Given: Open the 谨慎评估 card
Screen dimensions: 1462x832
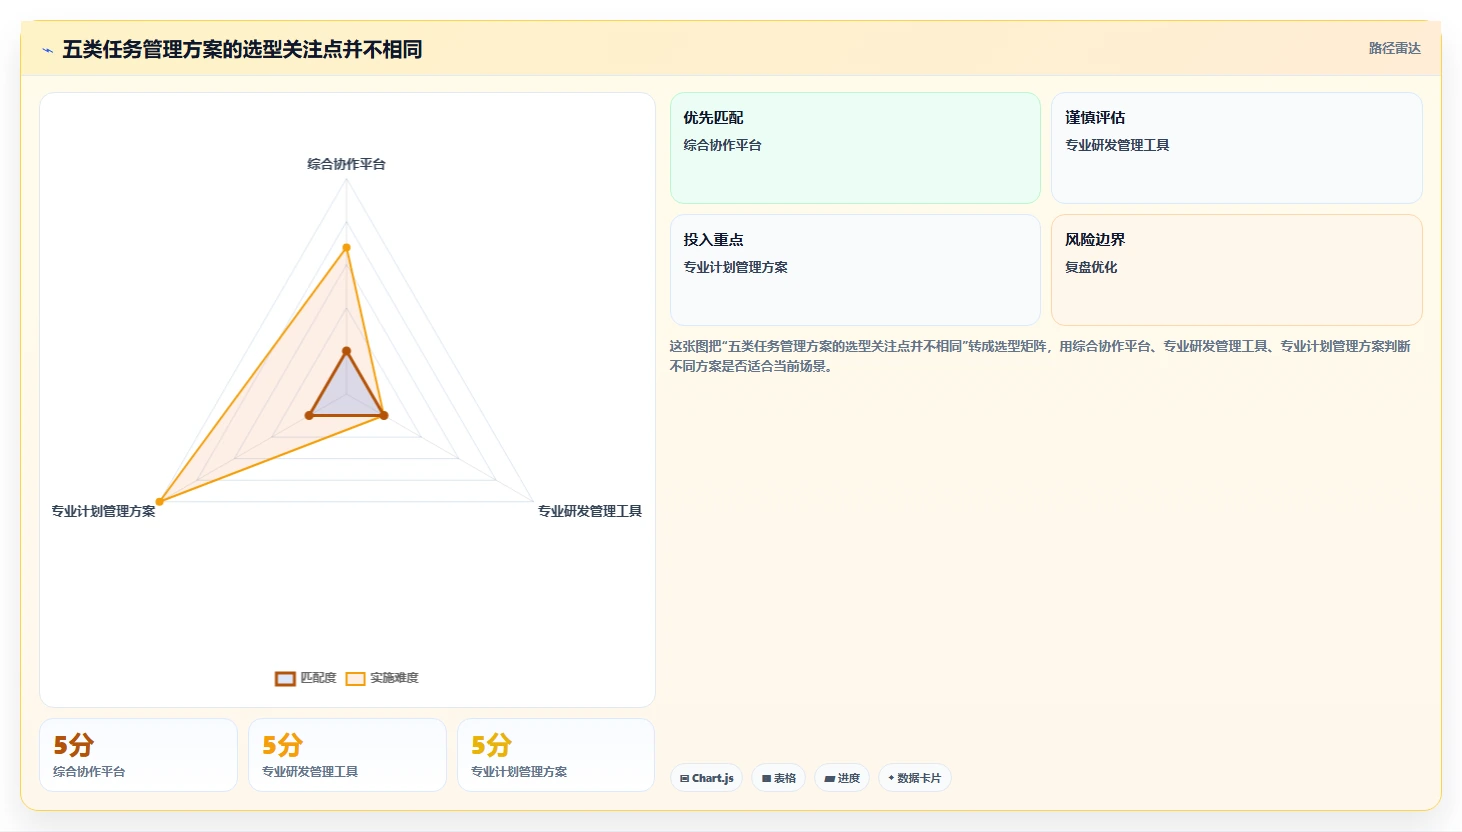Looking at the screenshot, I should pyautogui.click(x=1236, y=148).
